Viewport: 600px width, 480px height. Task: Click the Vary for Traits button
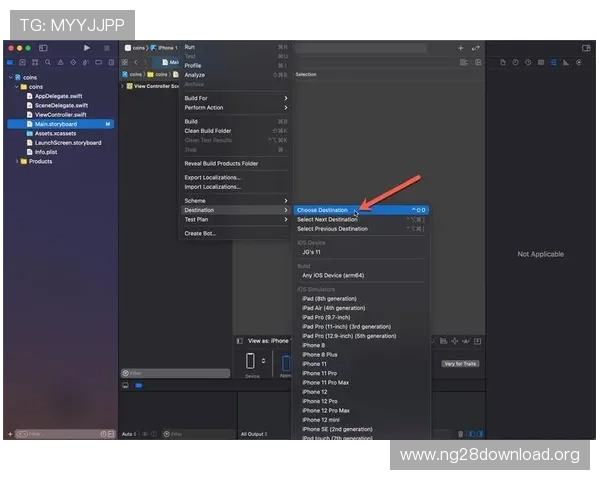[461, 363]
